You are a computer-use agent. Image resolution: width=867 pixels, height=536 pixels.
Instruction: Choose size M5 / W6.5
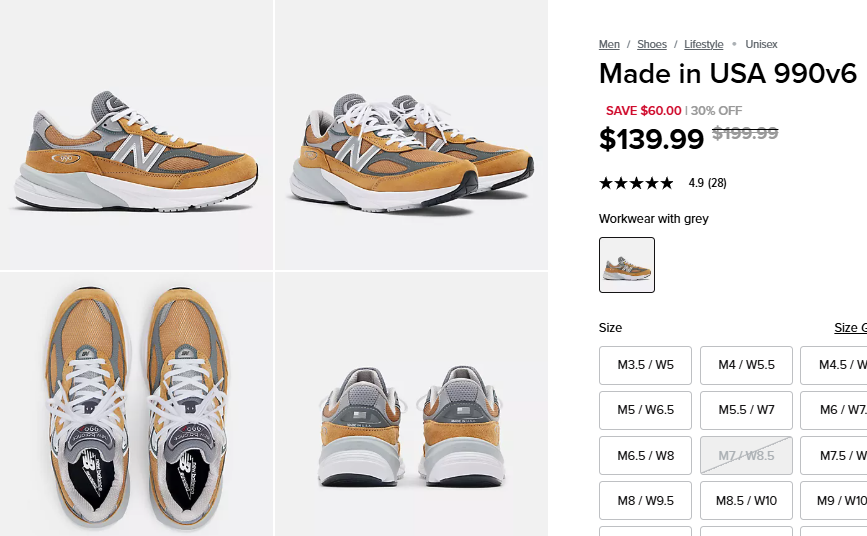click(x=646, y=410)
